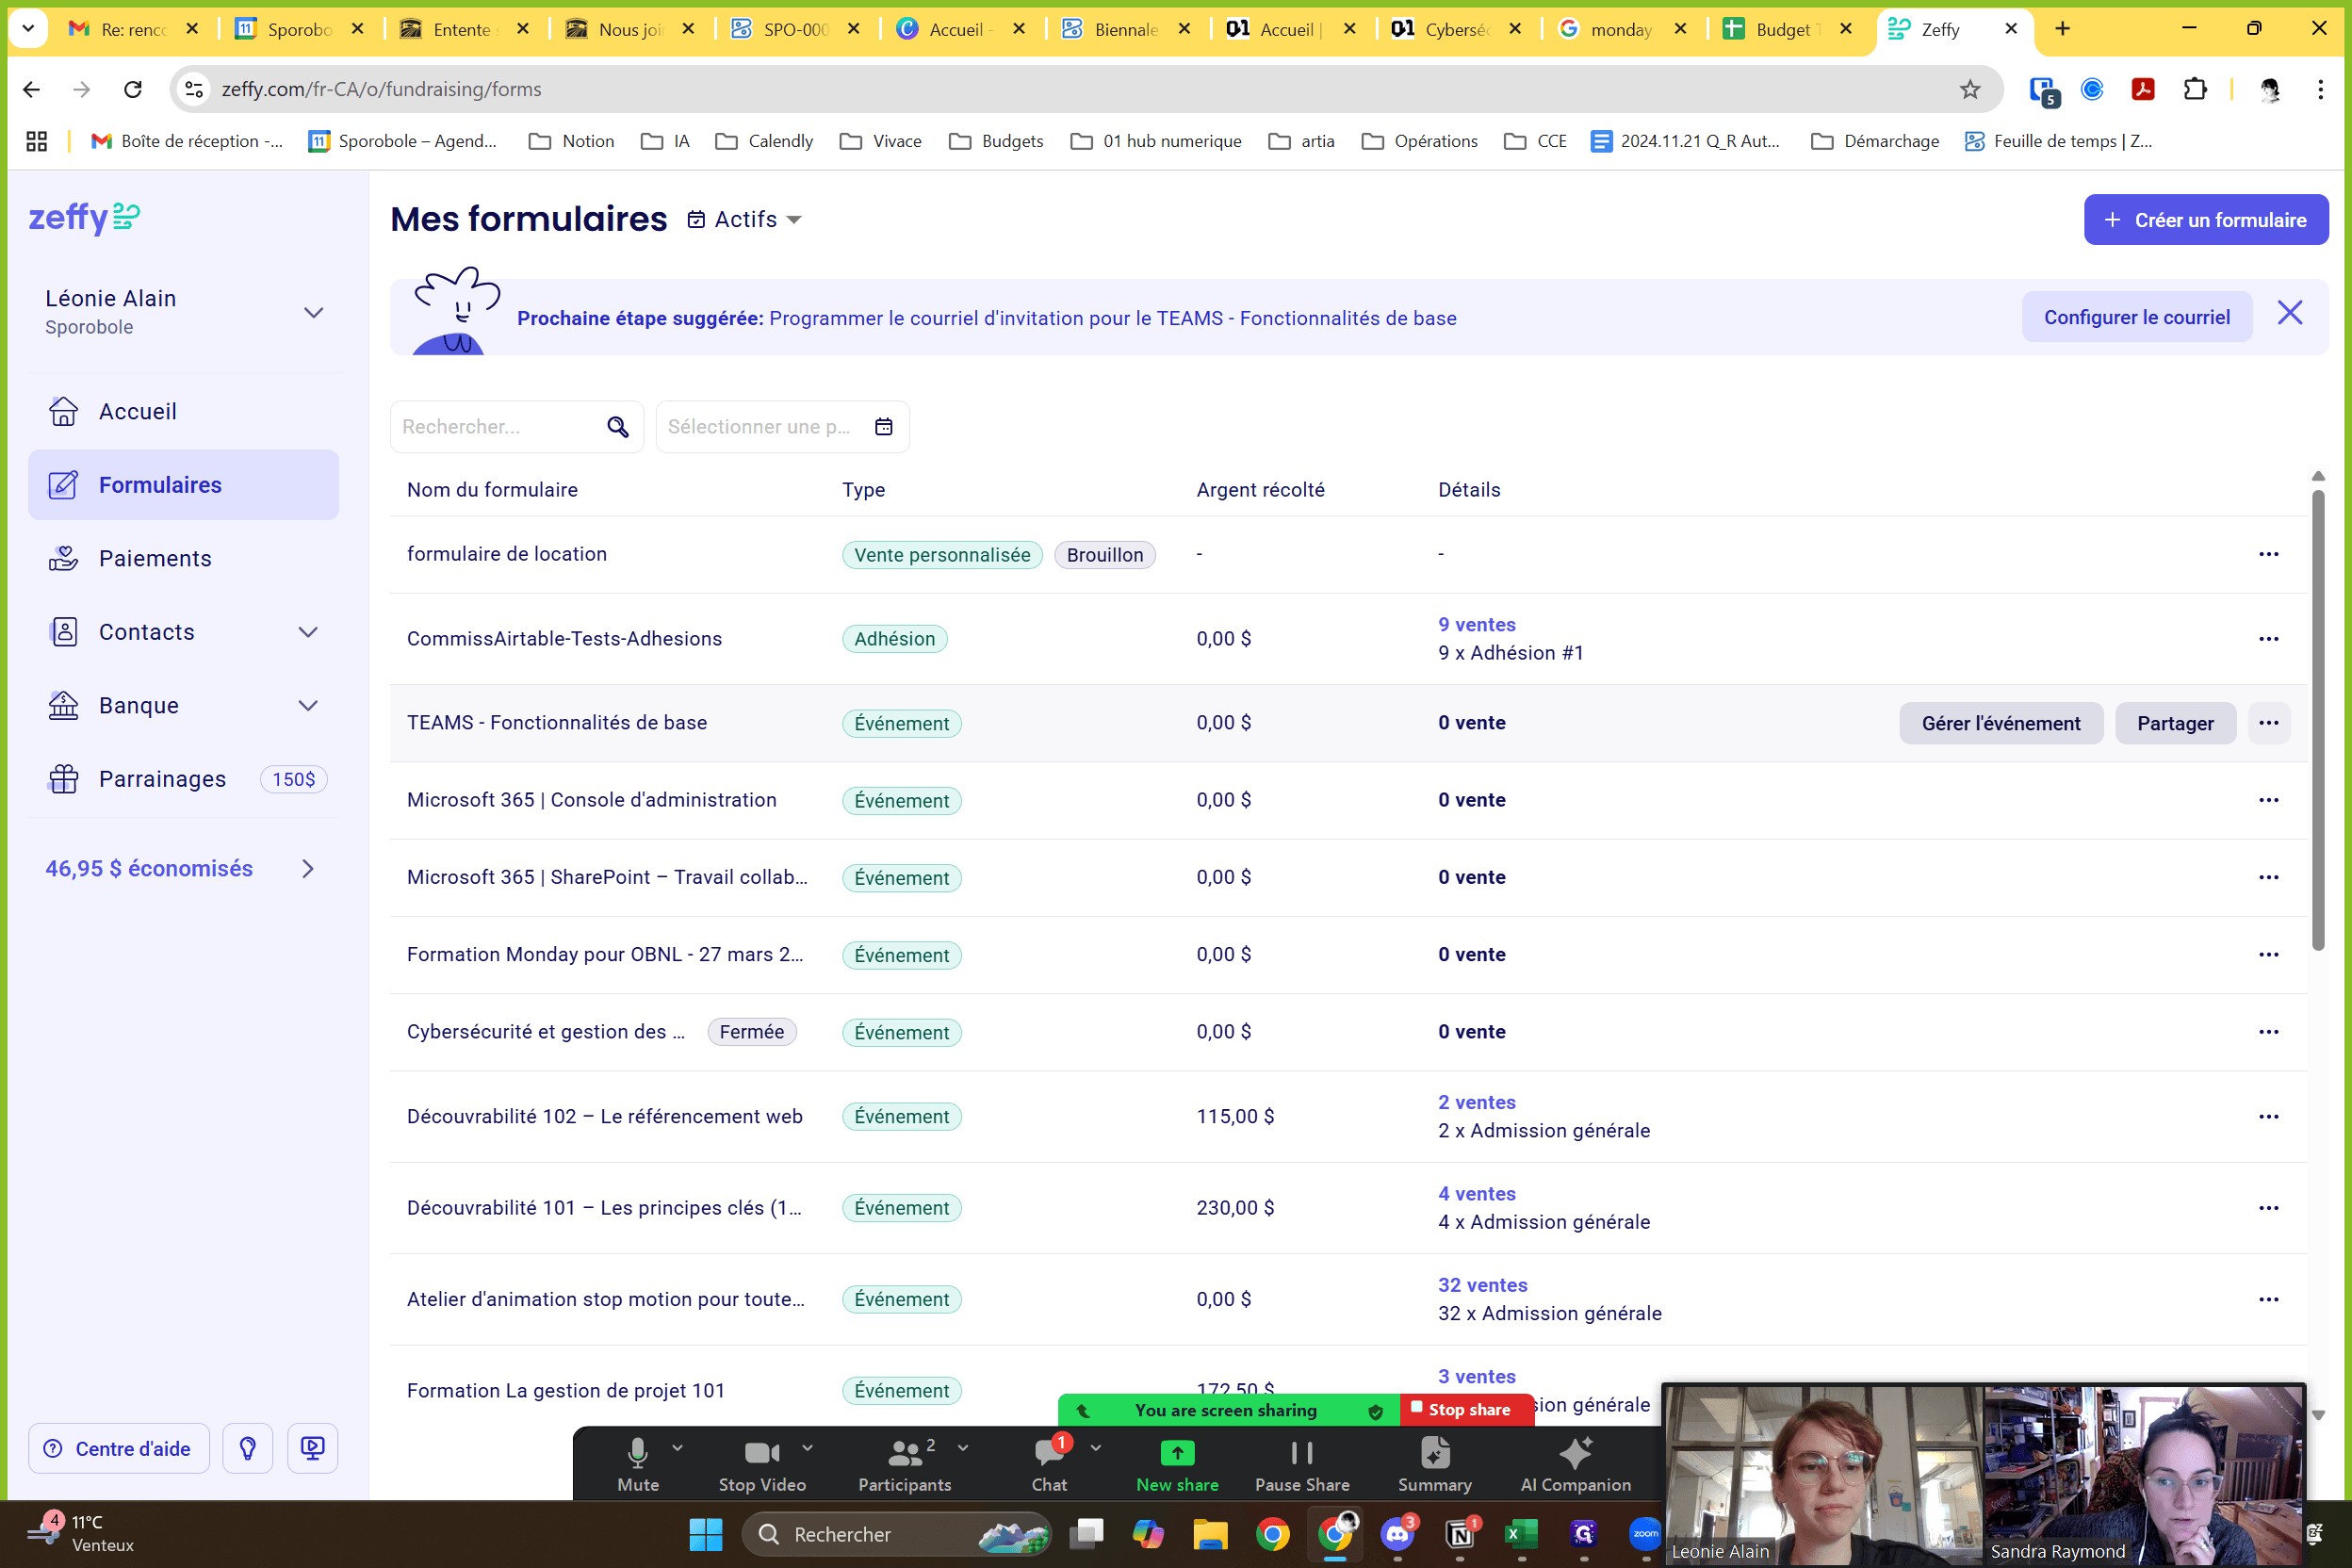Viewport: 2352px width, 1568px height.
Task: Bookmark this page with the star icon
Action: coord(1969,89)
